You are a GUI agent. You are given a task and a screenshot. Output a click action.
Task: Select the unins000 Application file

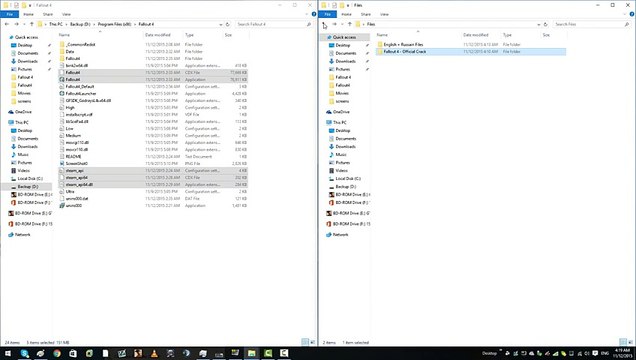tap(153, 206)
